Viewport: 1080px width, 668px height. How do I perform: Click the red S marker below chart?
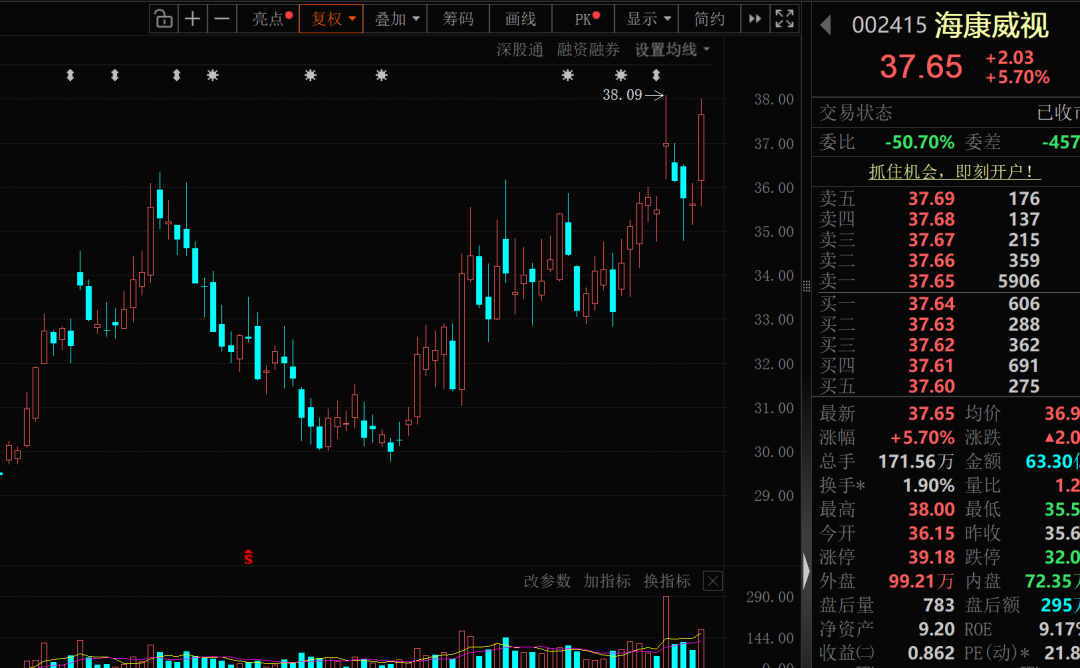coord(249,557)
